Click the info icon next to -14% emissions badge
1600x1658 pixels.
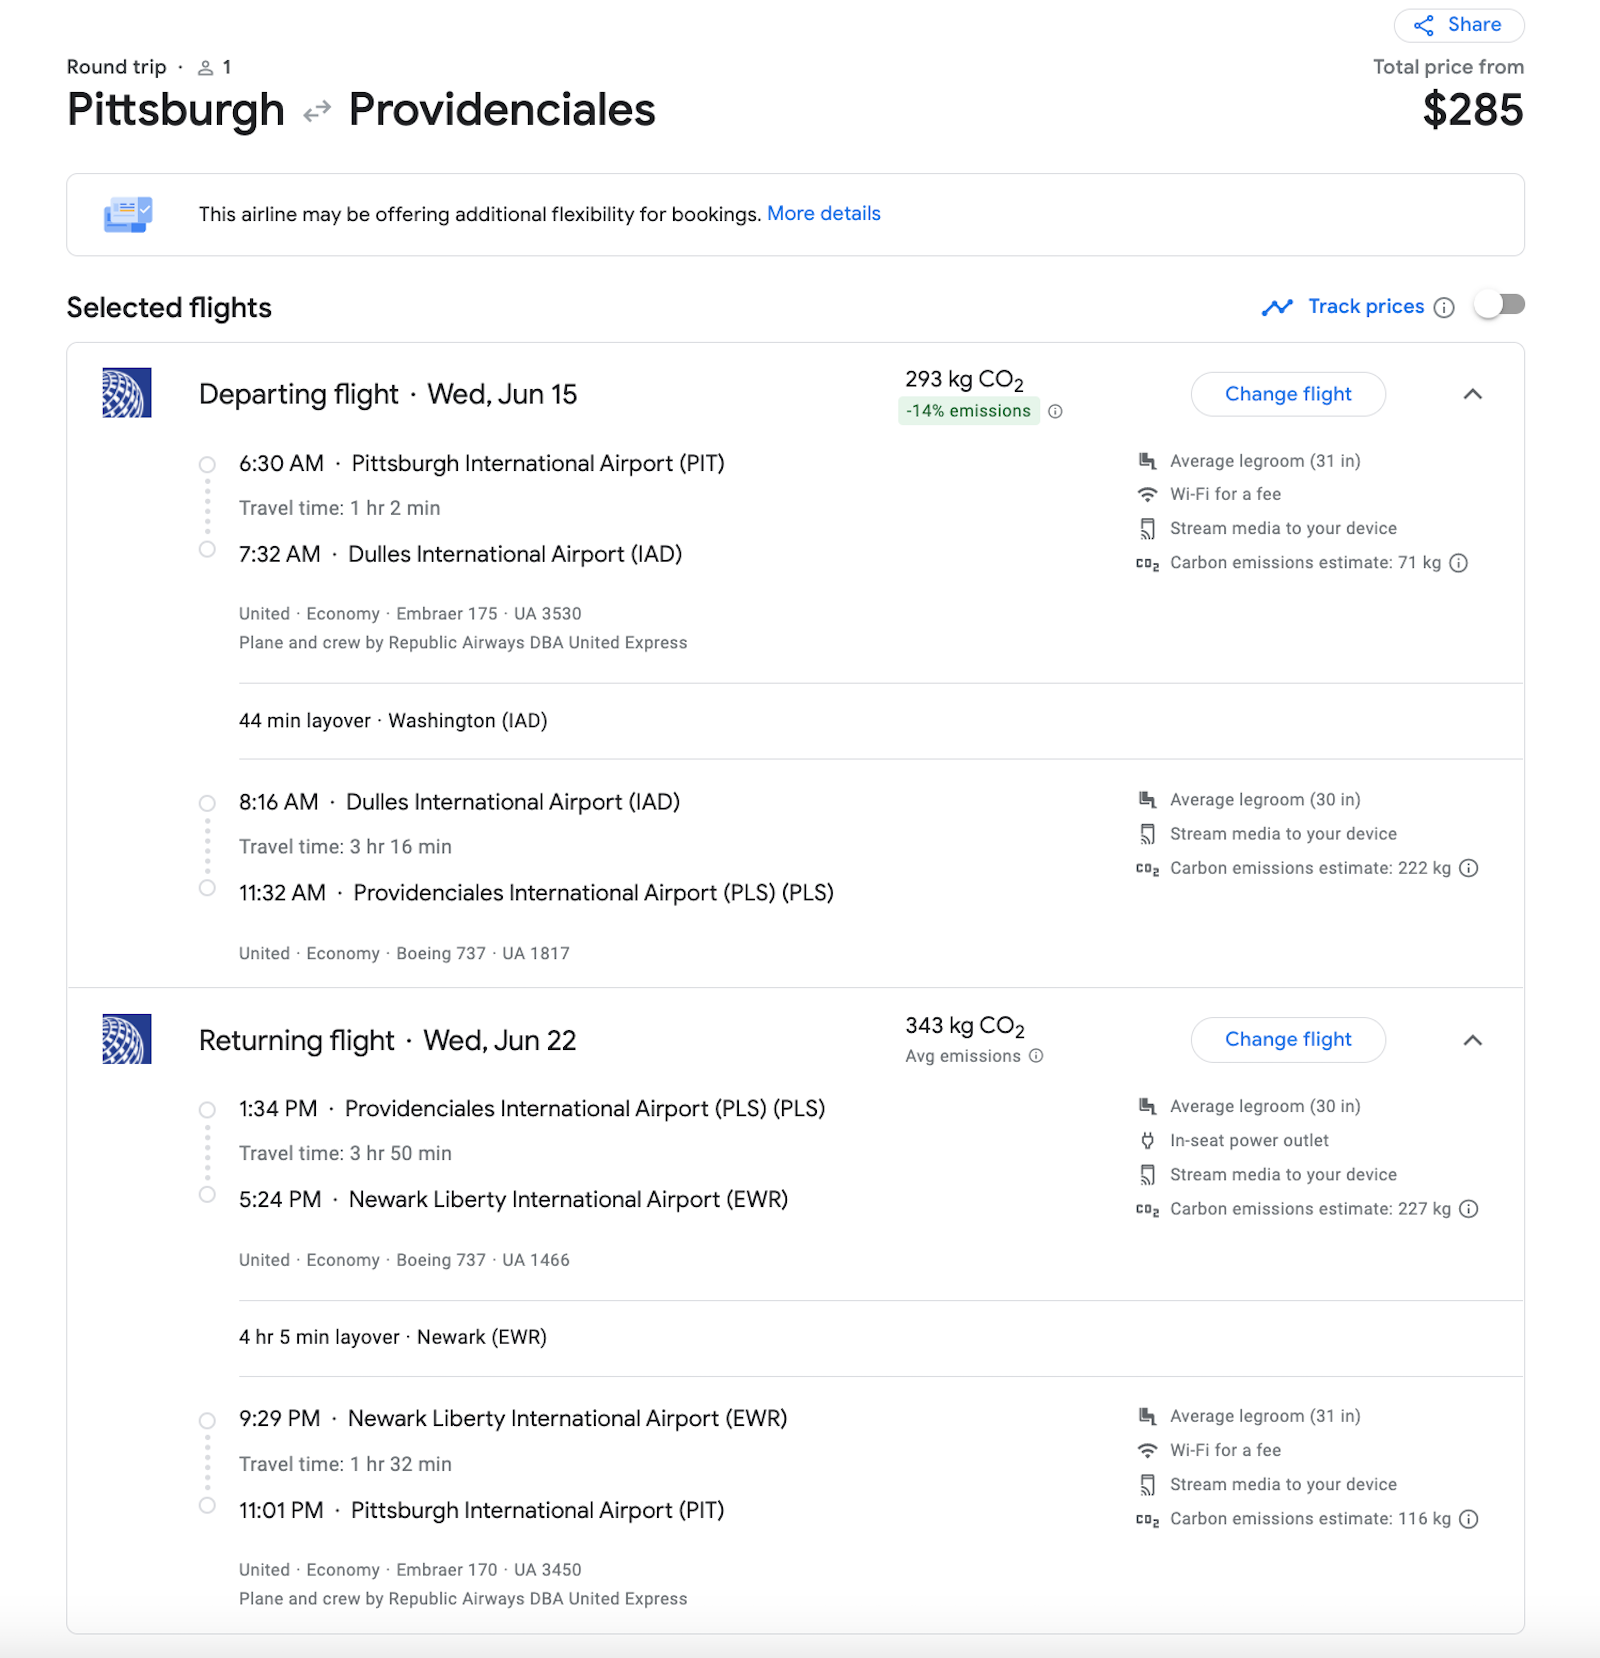pos(1057,411)
